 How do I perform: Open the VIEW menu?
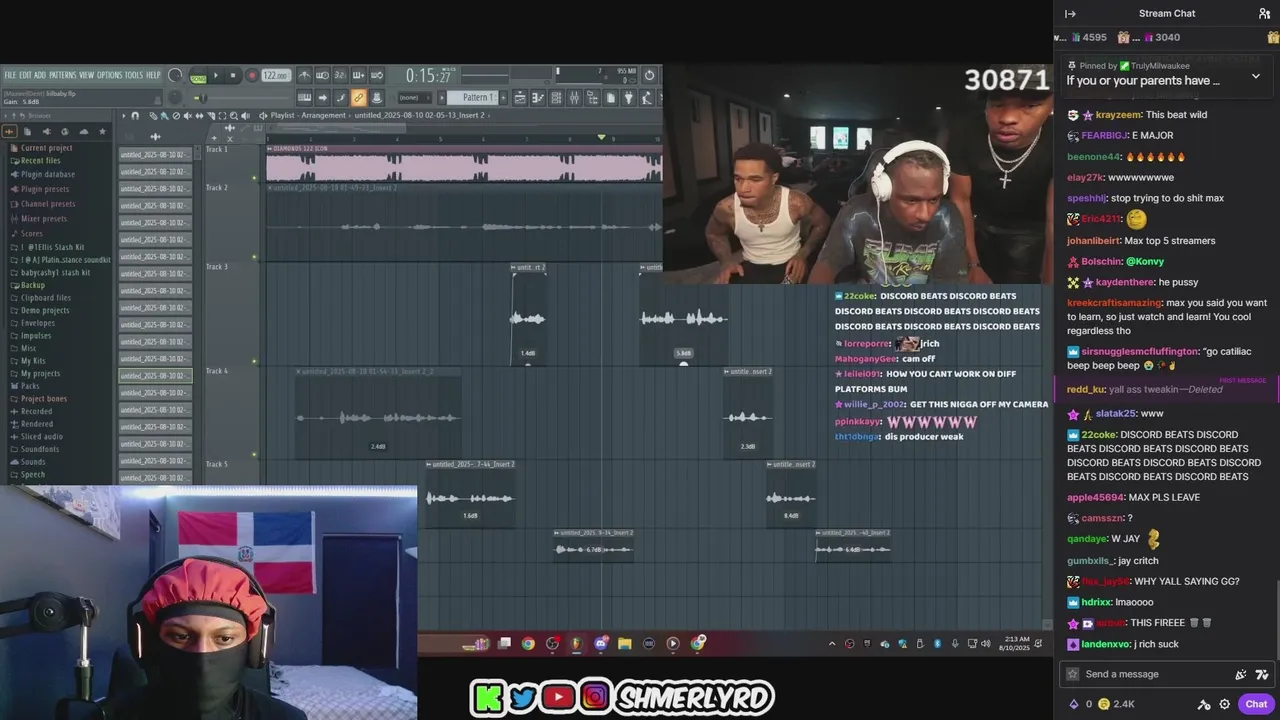coord(86,75)
